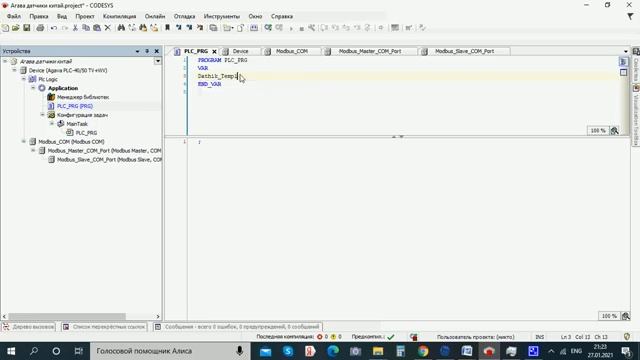Viewport: 640px width, 360px height.
Task: Open the Инструменты menu
Action: point(222,16)
